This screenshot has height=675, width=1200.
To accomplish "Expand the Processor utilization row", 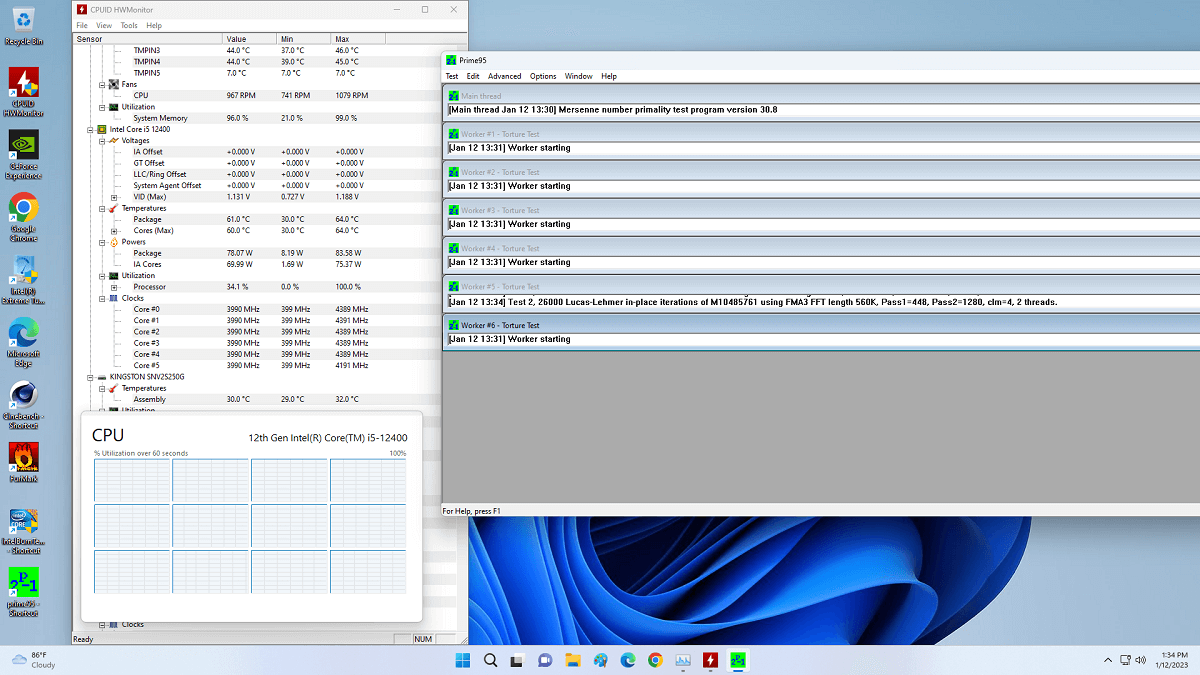I will click(114, 287).
